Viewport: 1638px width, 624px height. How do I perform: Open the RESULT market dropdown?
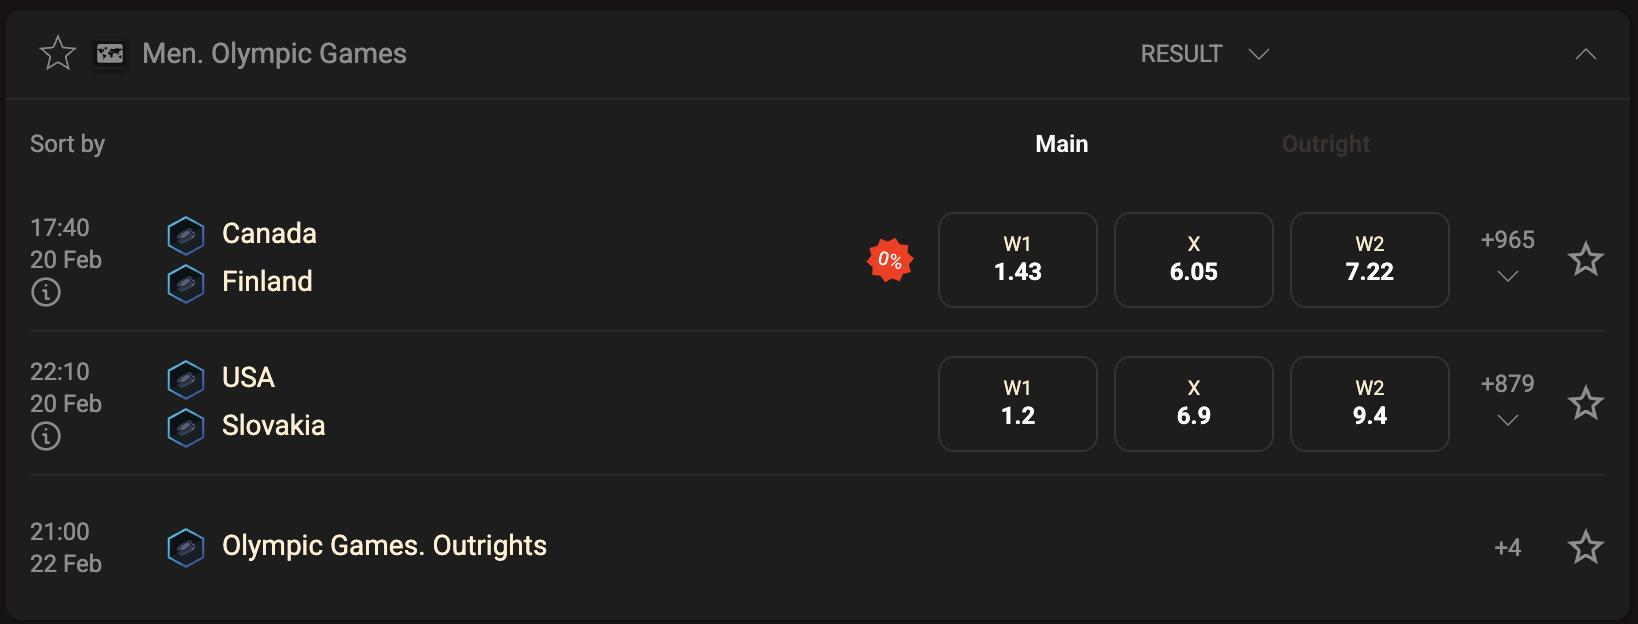click(1204, 54)
